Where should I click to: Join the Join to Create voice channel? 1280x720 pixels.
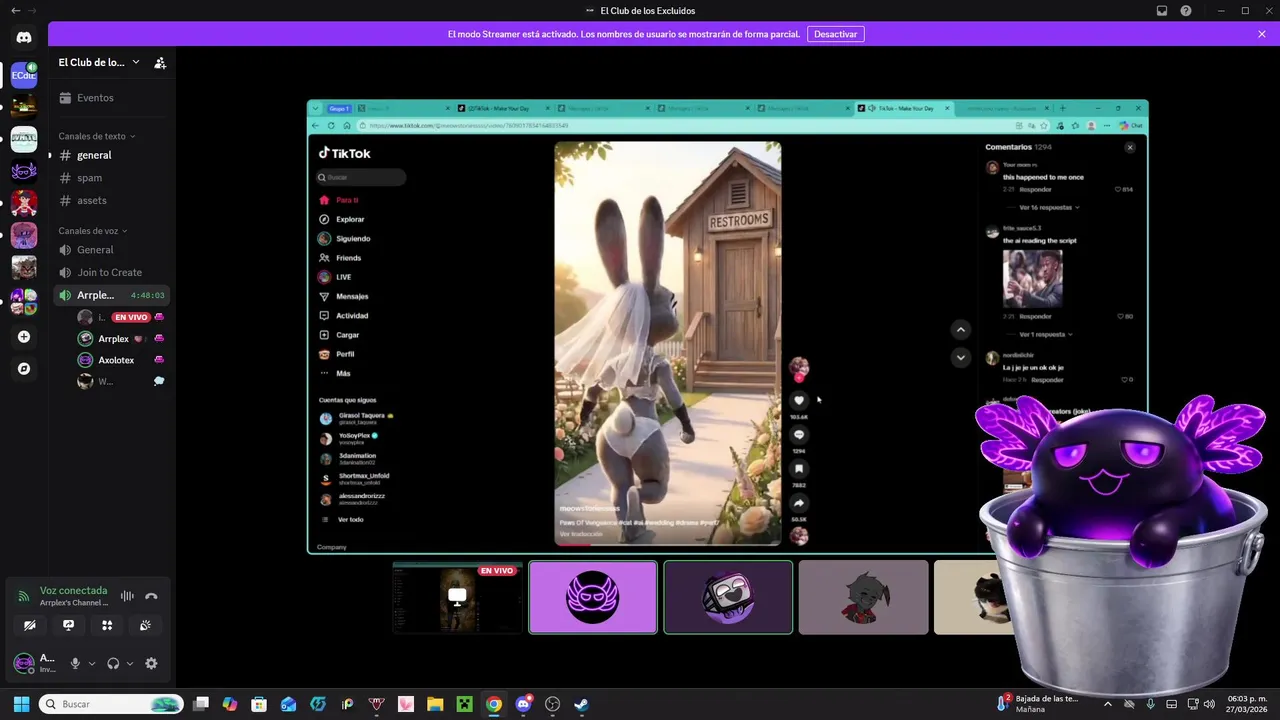[112, 272]
